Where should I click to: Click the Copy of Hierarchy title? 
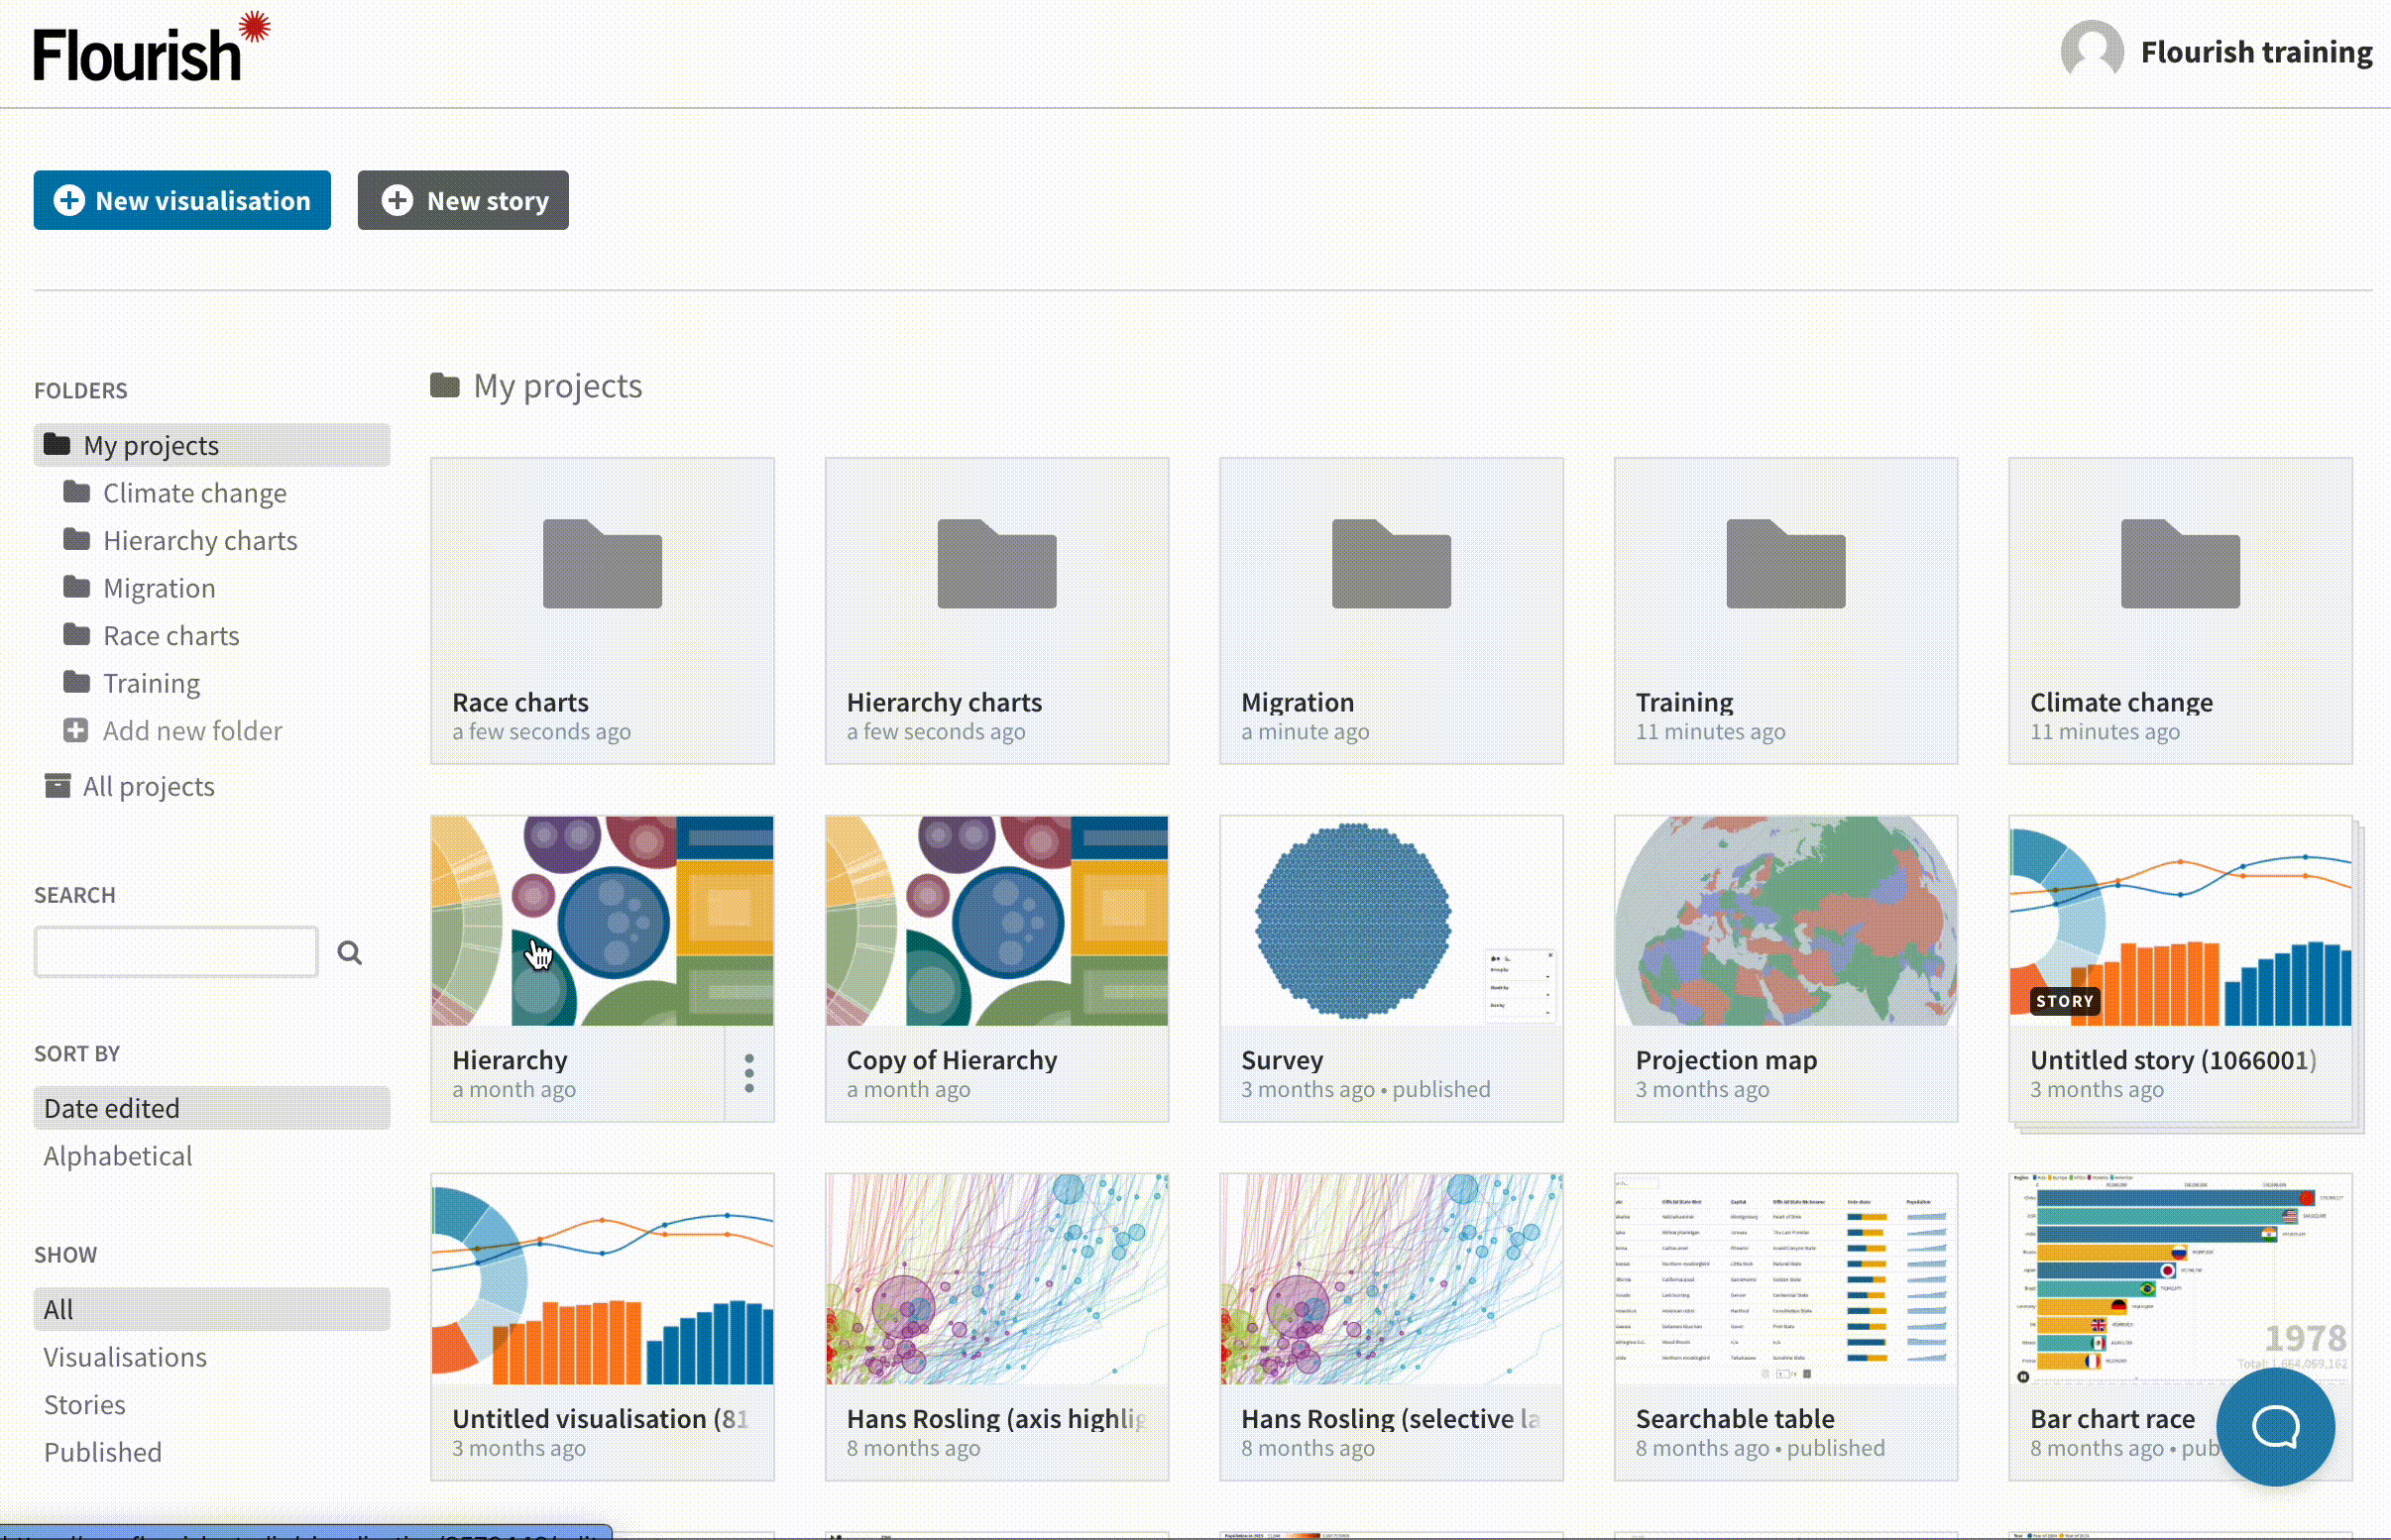pyautogui.click(x=952, y=1060)
